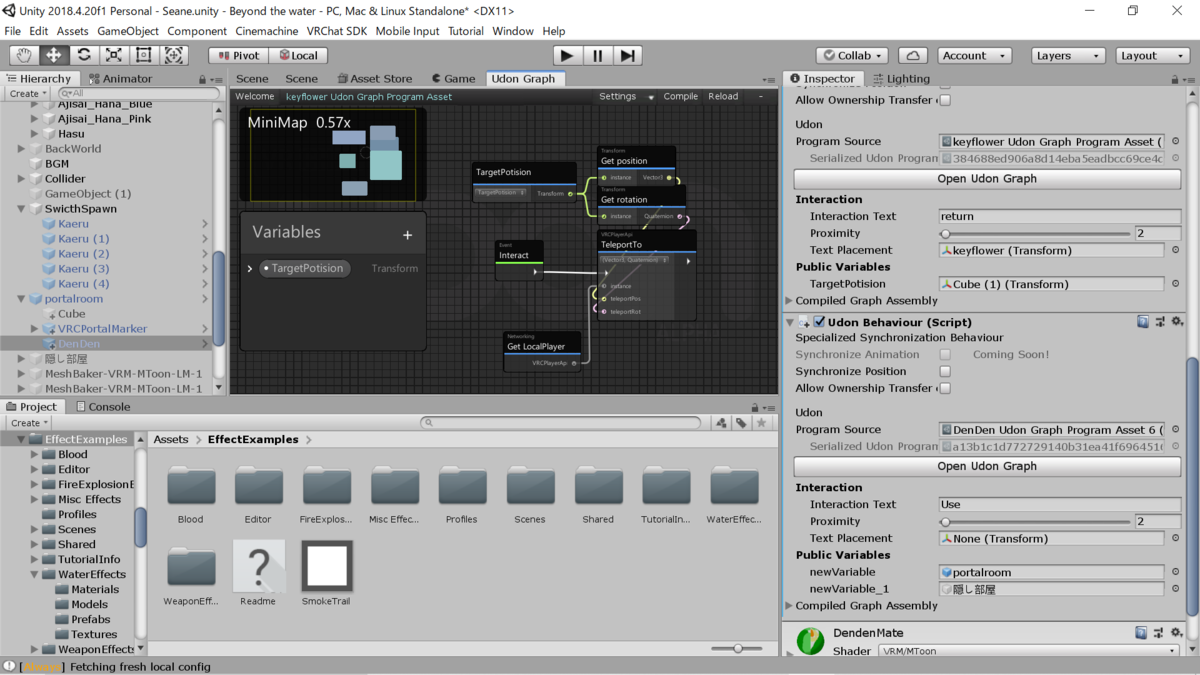Open Udon Behaviour help icon
The width and height of the screenshot is (1200, 675).
coord(1143,322)
